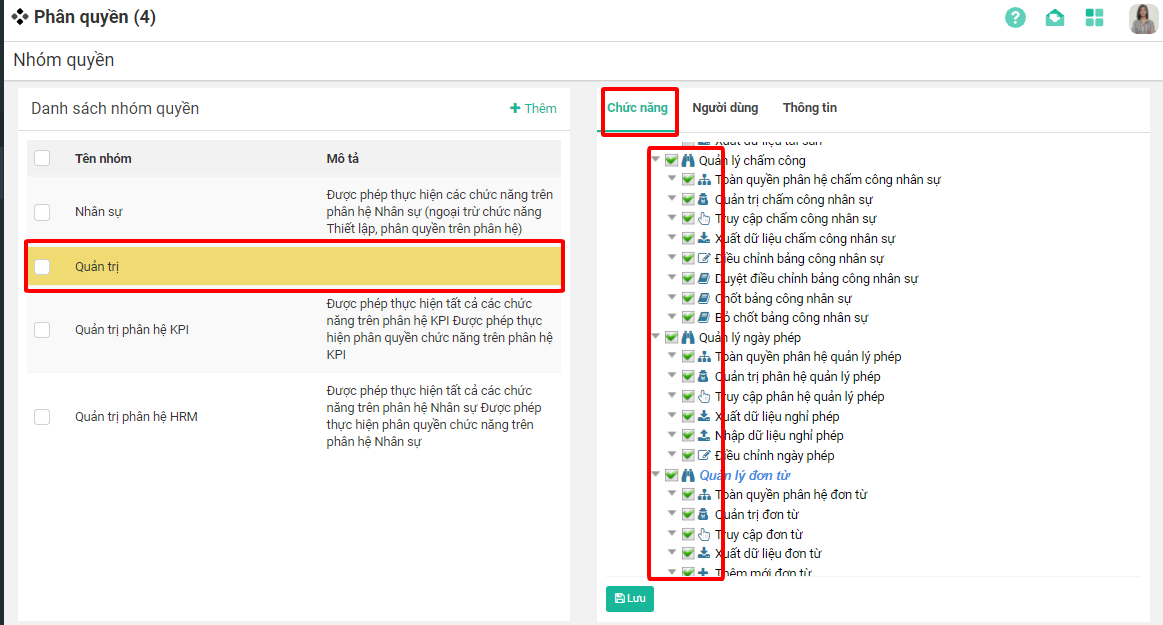Click the help question mark icon

pos(1015,18)
